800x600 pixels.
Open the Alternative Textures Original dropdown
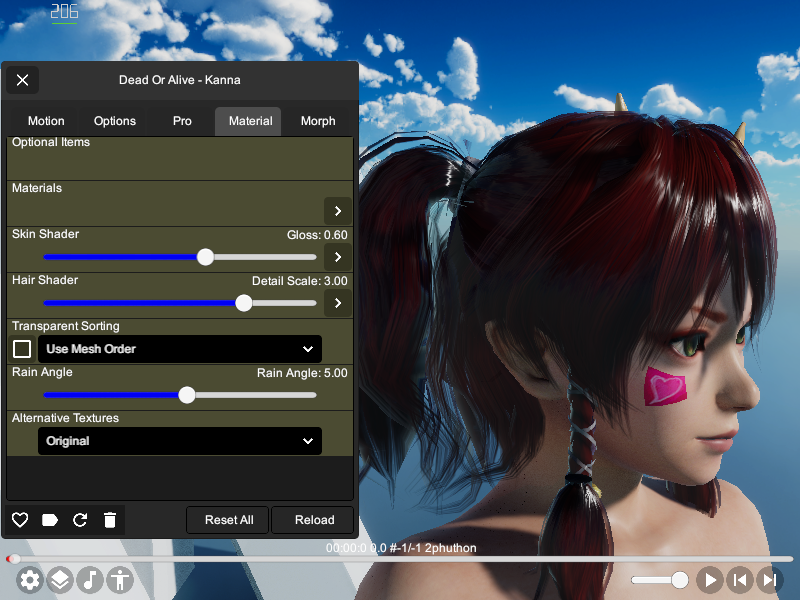click(180, 441)
